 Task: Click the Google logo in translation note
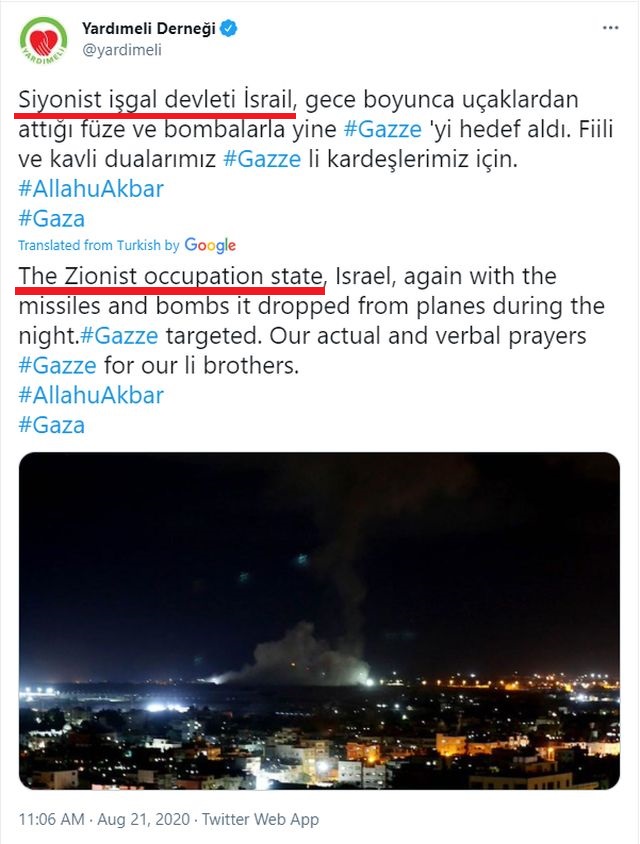[x=210, y=245]
